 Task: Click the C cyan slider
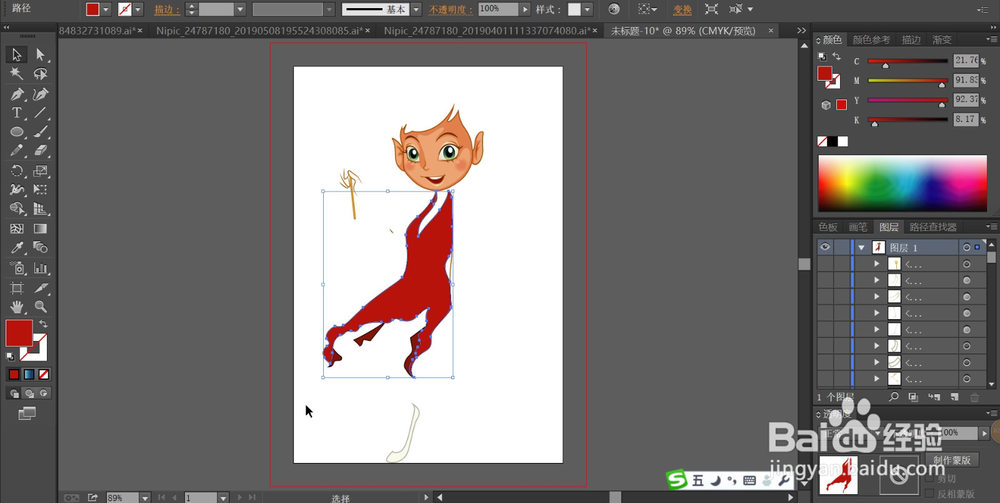click(x=908, y=61)
